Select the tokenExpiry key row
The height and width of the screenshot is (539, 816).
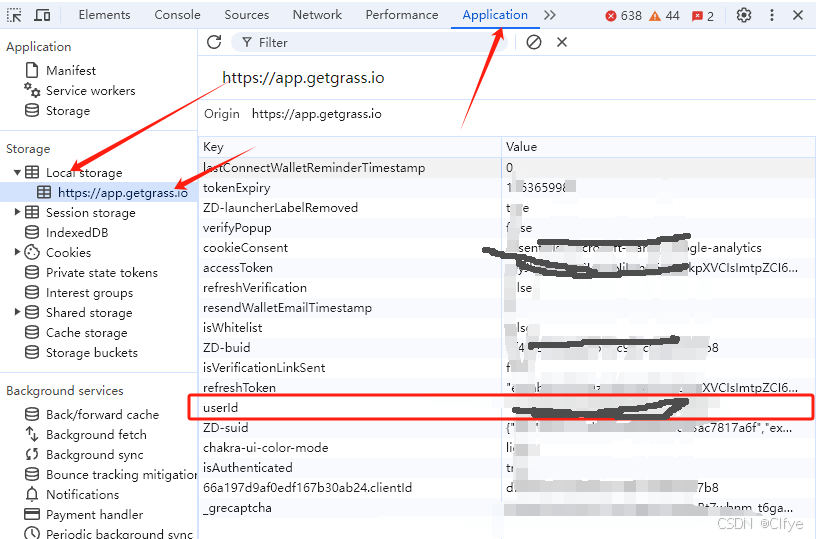point(507,188)
